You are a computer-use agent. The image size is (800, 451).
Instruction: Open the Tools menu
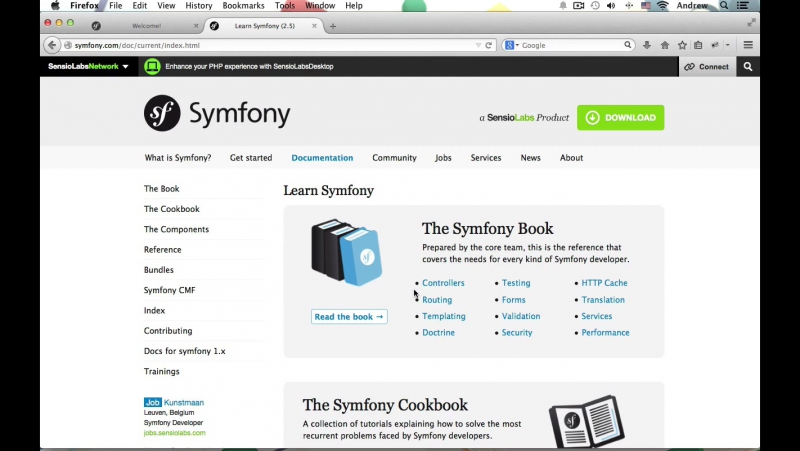285,6
